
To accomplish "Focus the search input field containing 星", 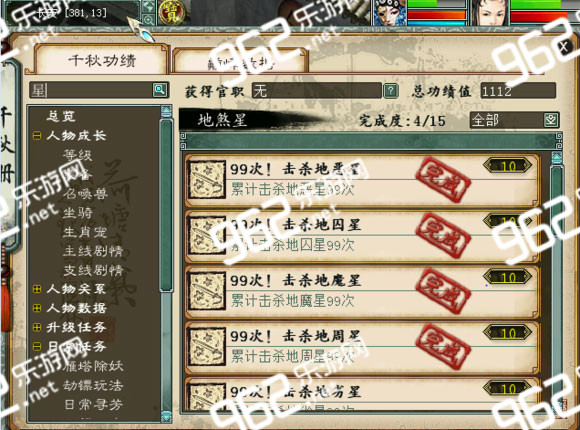I will click(x=91, y=90).
